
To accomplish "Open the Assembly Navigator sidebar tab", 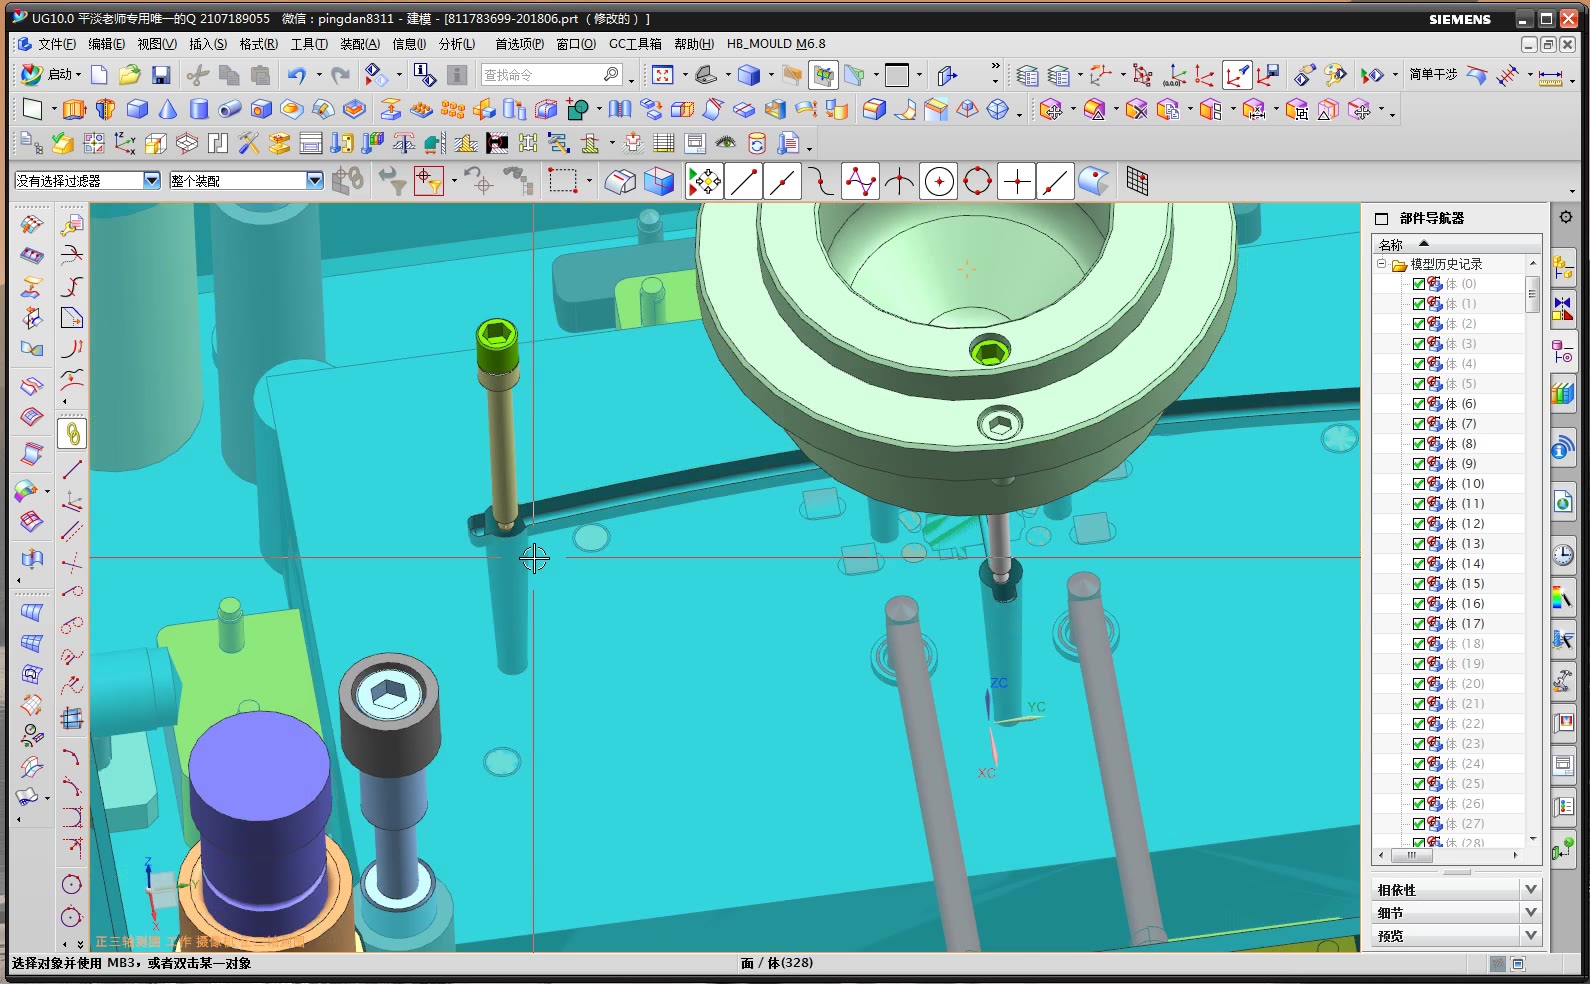I will coord(1563,267).
